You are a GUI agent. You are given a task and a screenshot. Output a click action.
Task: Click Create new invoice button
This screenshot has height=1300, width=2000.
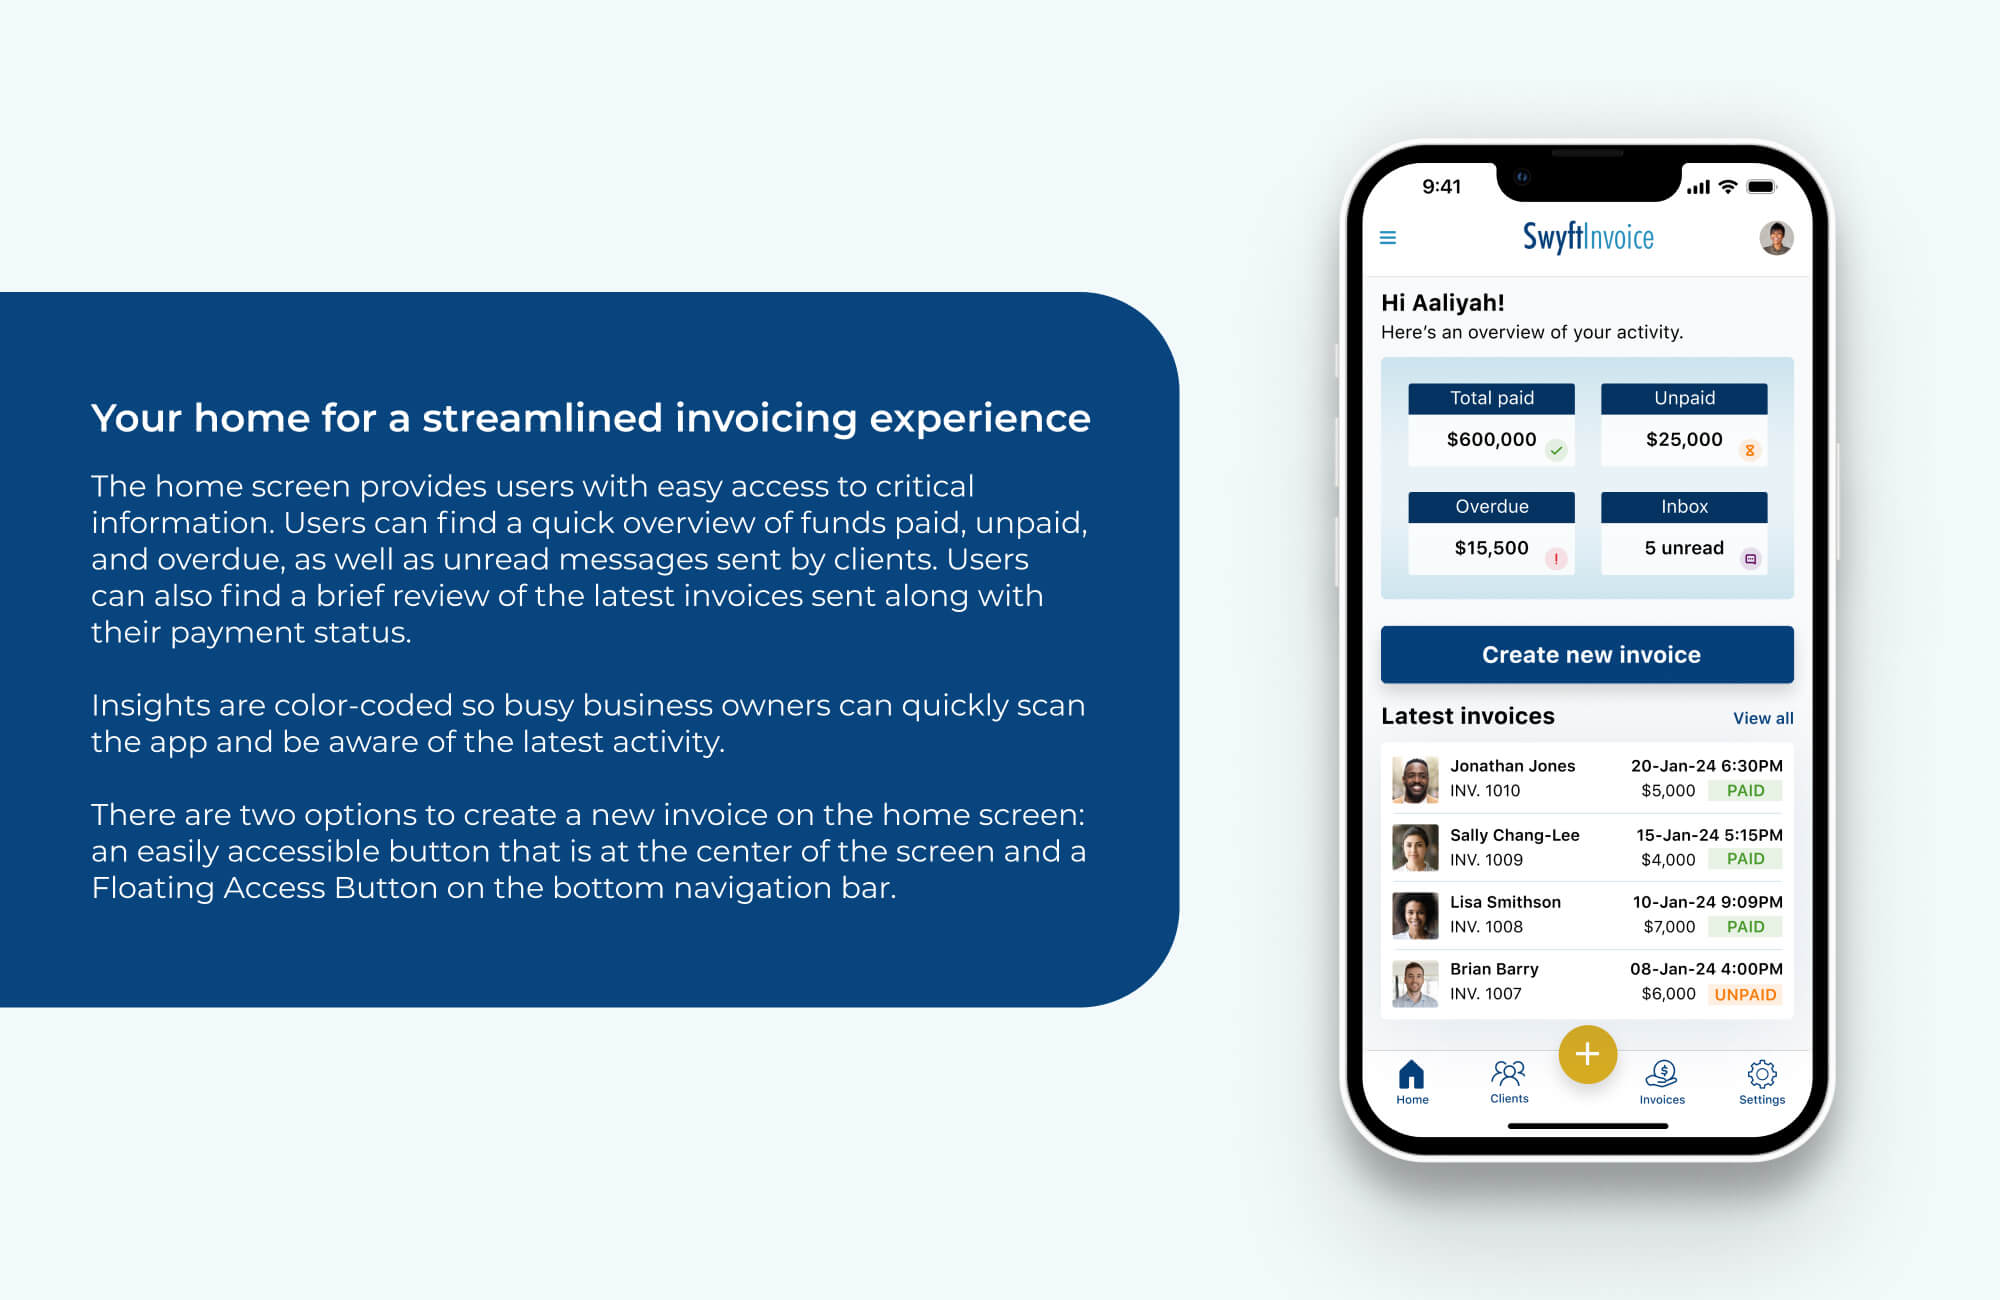[x=1587, y=653]
